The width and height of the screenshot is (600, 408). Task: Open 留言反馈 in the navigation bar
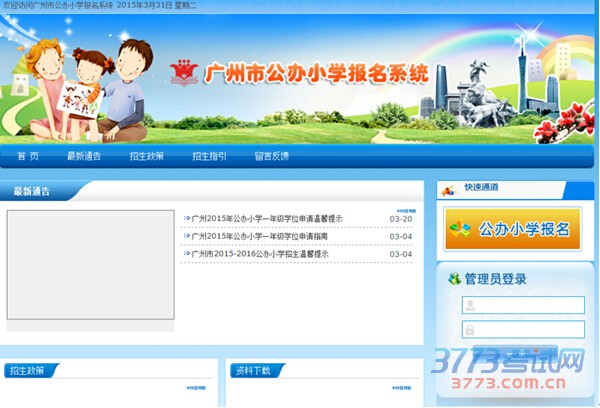point(271,156)
